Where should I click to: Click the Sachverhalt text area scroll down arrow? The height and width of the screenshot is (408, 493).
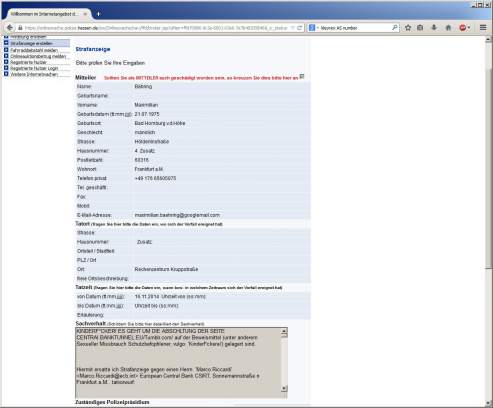pyautogui.click(x=284, y=388)
